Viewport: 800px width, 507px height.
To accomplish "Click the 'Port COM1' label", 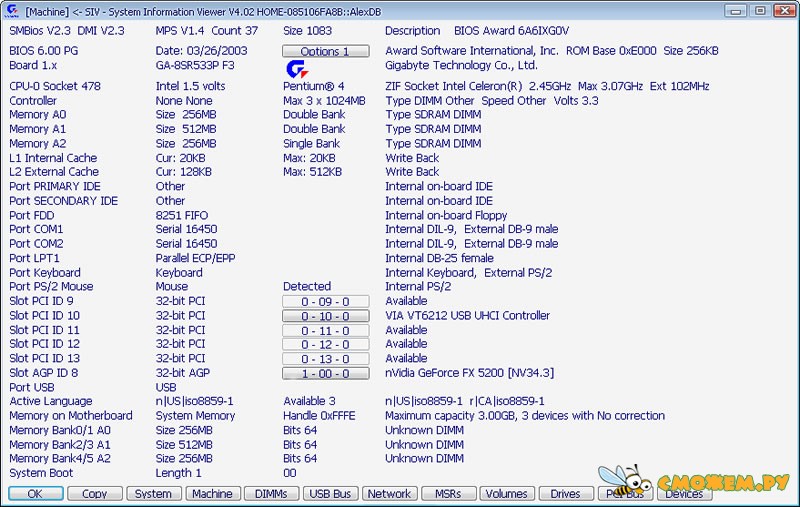I will pos(36,230).
